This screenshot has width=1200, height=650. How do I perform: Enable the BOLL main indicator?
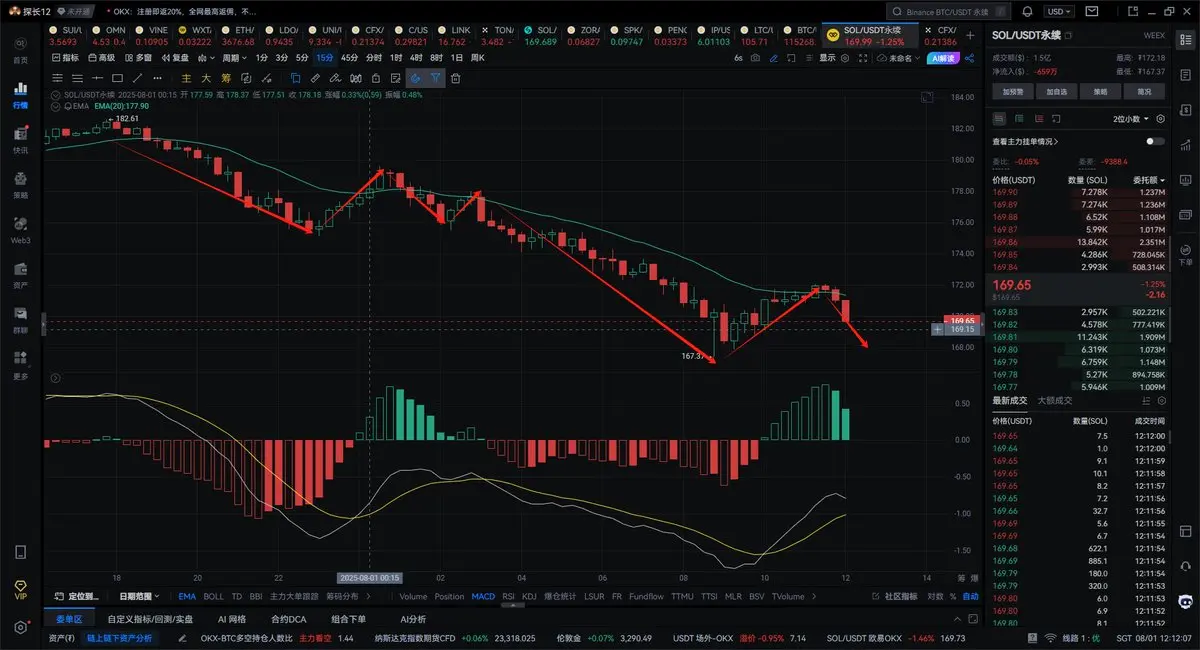click(213, 596)
